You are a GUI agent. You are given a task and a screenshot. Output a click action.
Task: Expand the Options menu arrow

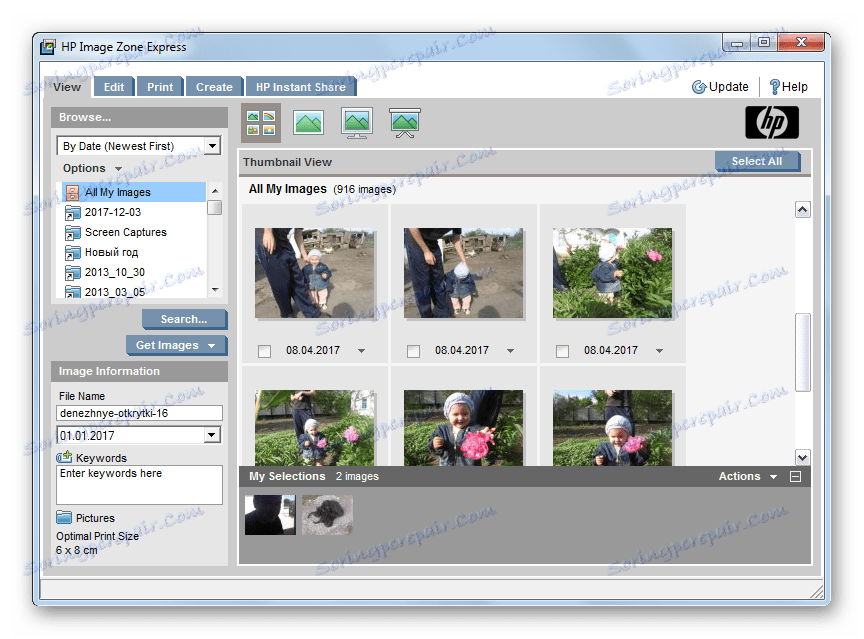118,169
